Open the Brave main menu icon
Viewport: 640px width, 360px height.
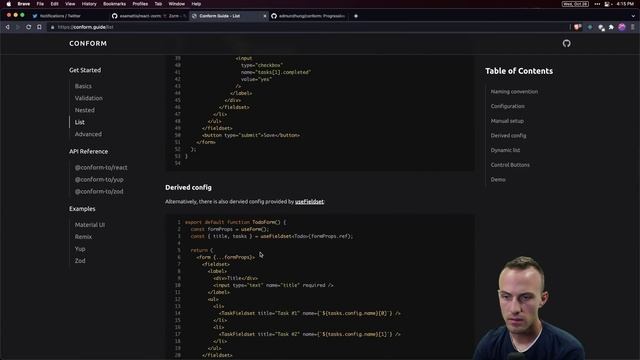pyautogui.click(x=633, y=27)
